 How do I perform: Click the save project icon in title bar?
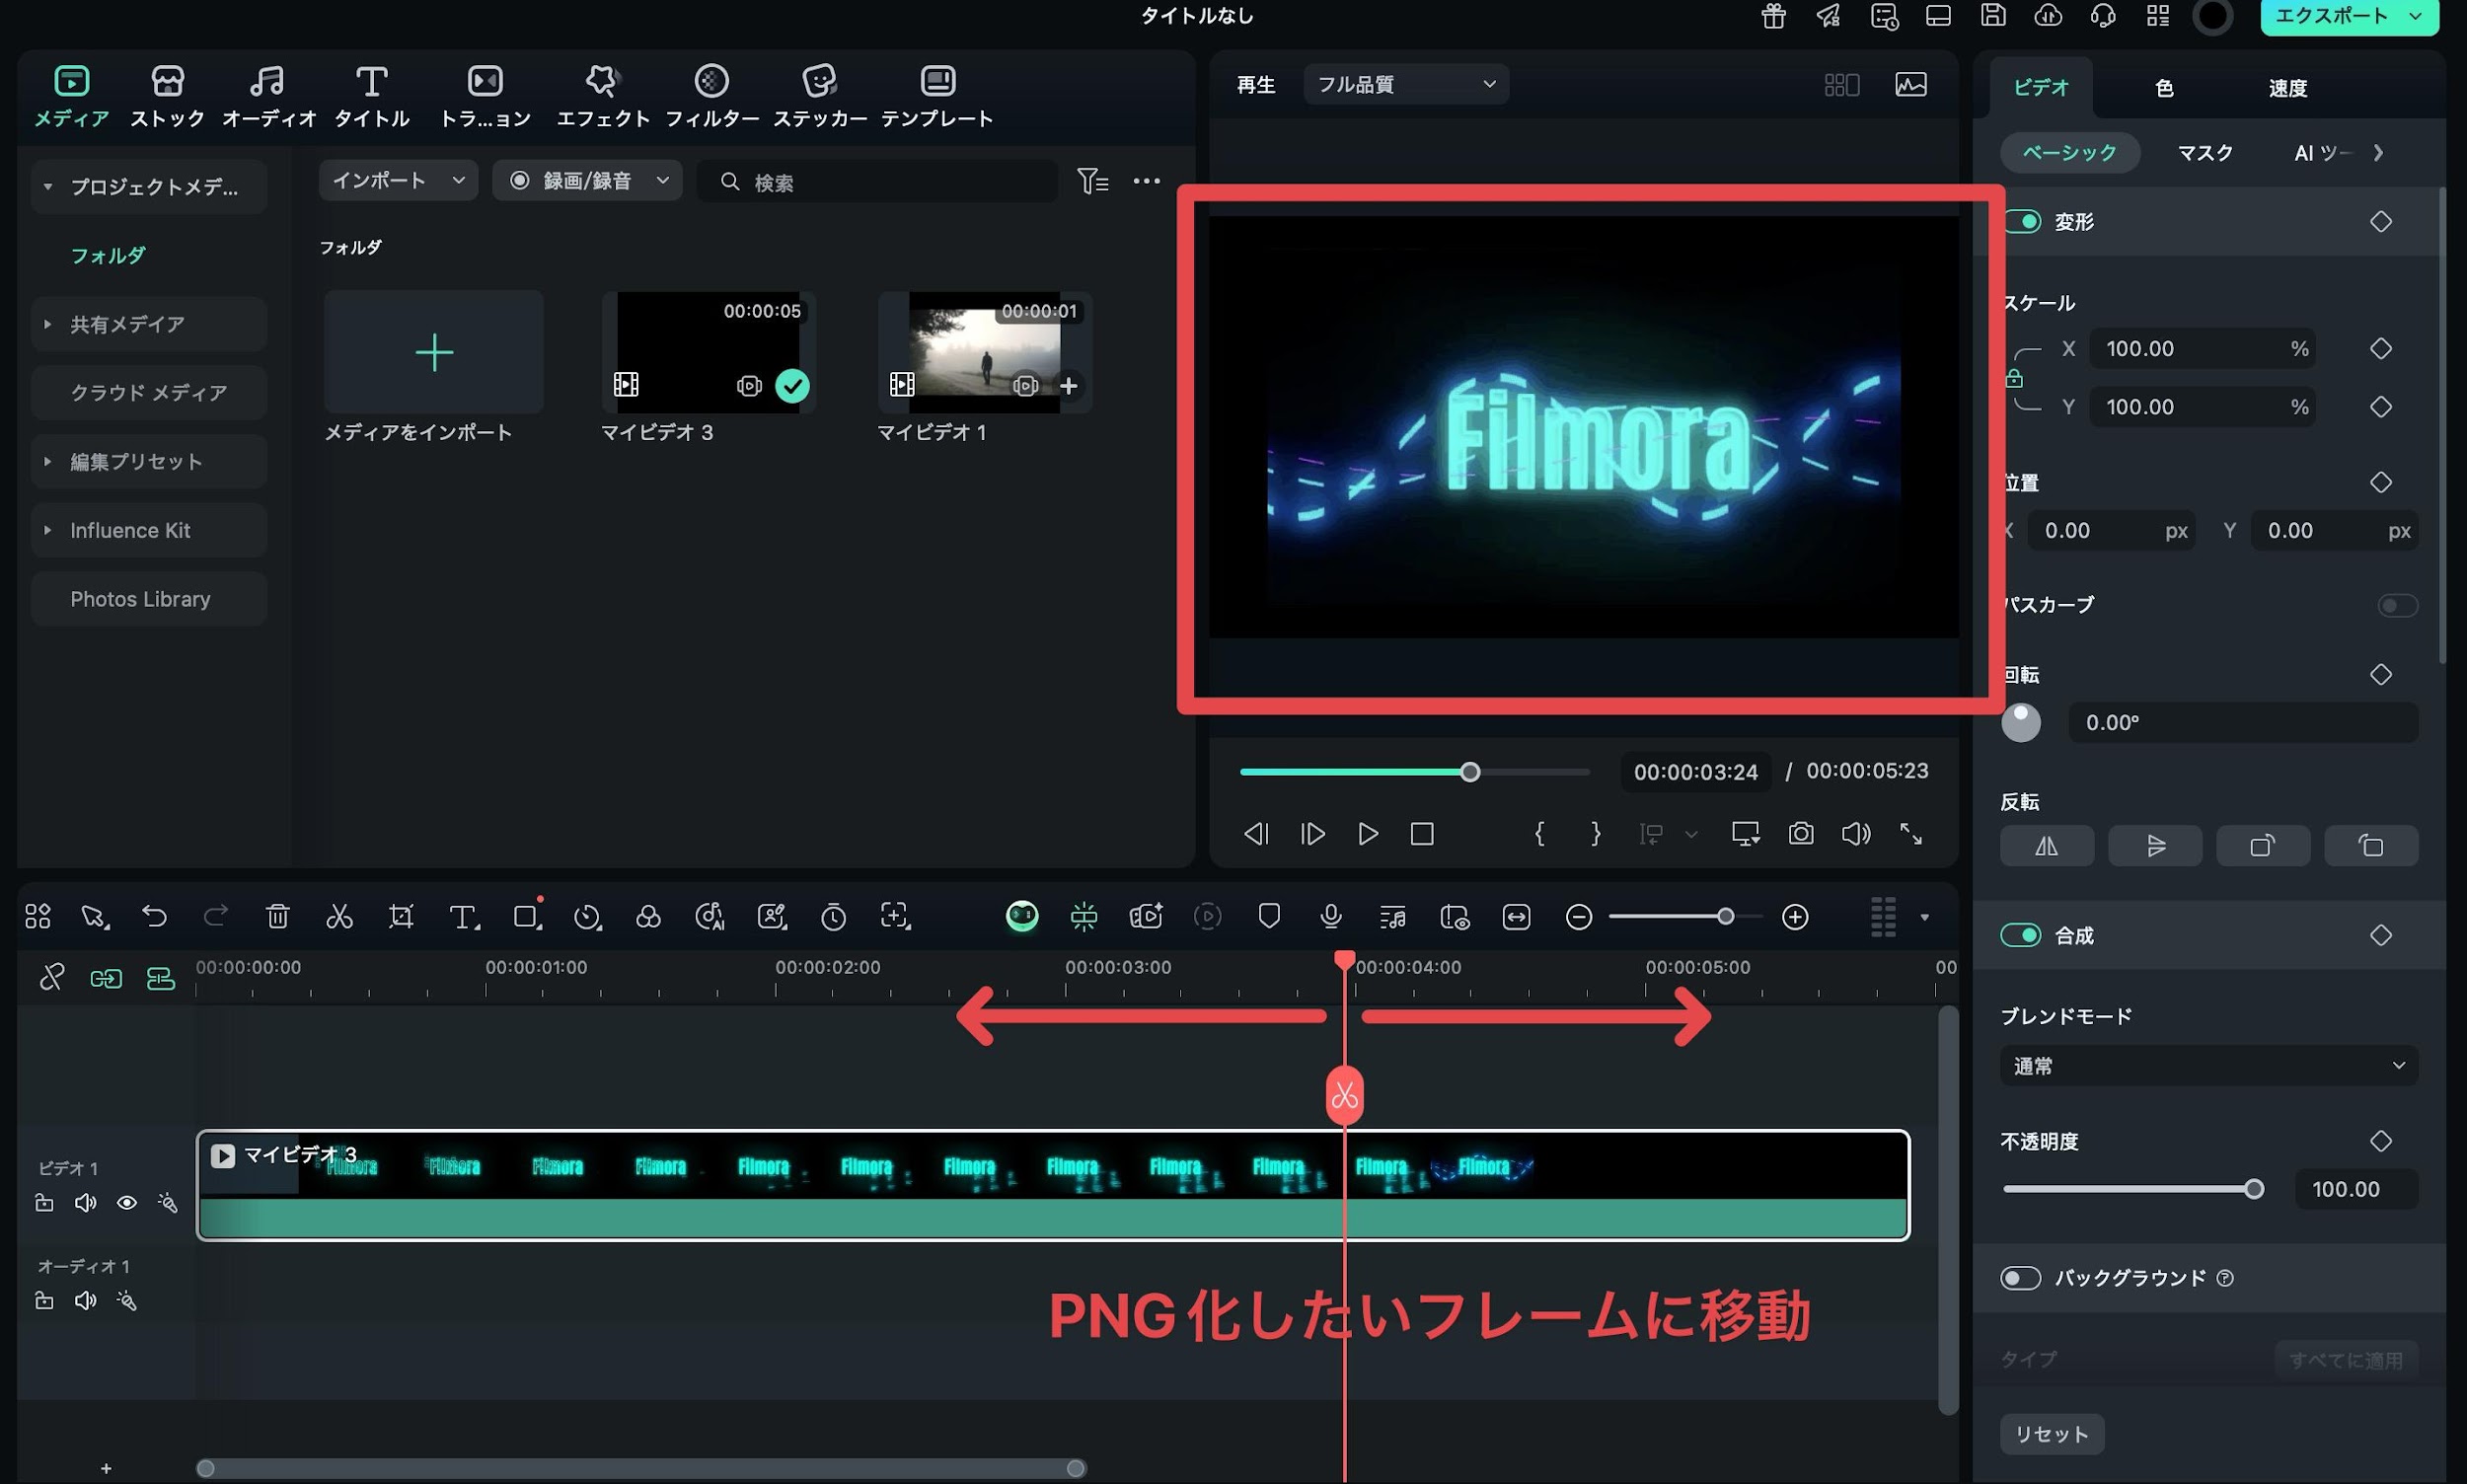pyautogui.click(x=1993, y=15)
